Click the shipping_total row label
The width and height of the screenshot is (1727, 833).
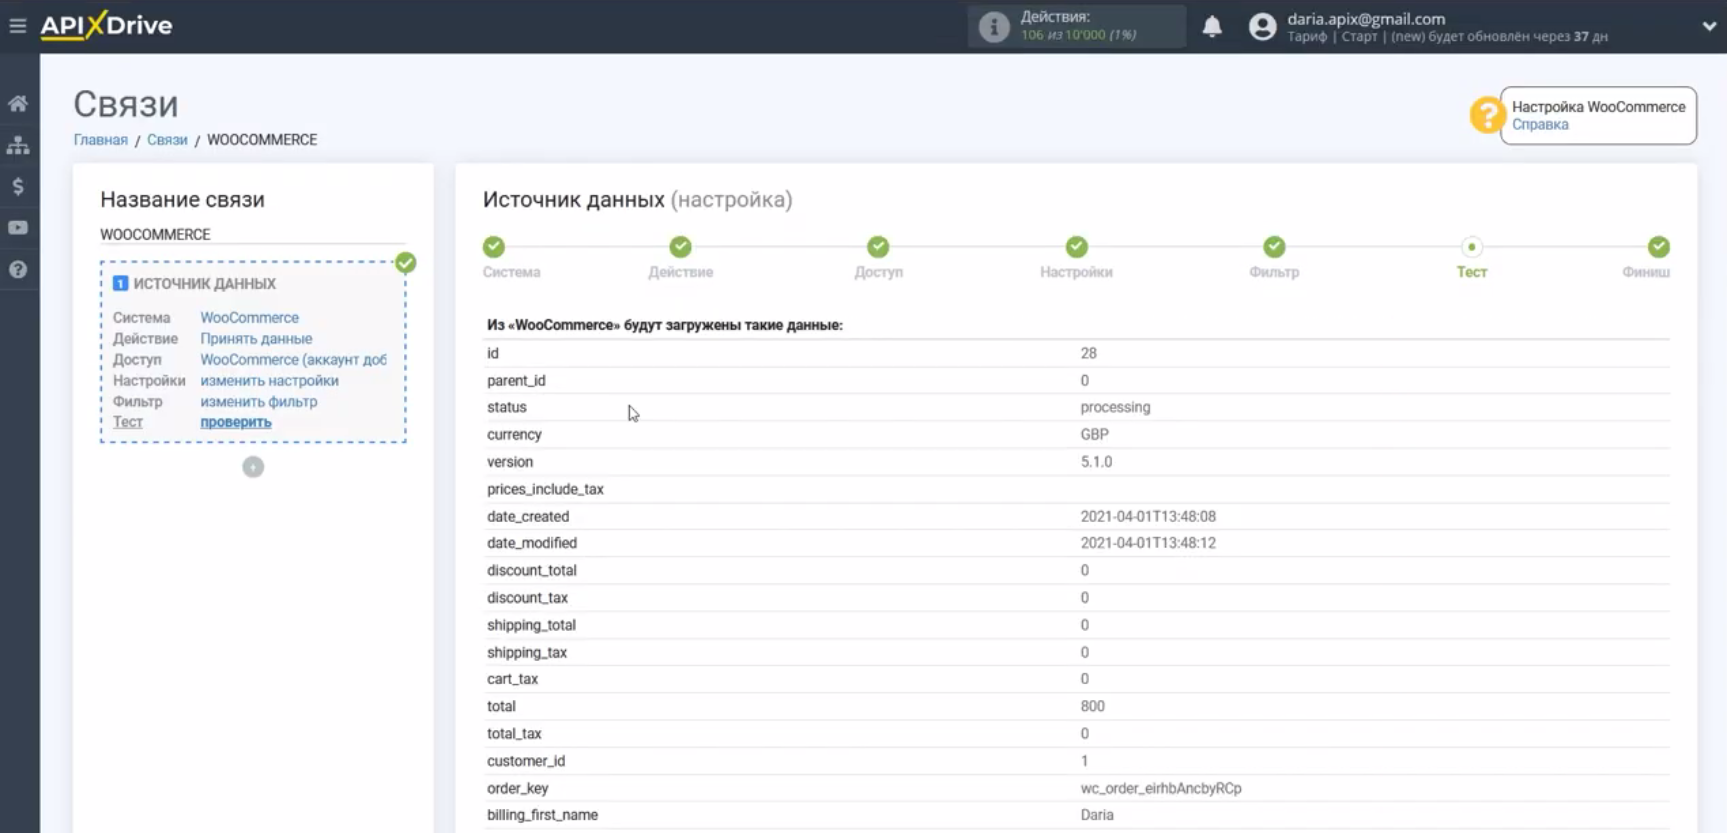pyautogui.click(x=531, y=625)
